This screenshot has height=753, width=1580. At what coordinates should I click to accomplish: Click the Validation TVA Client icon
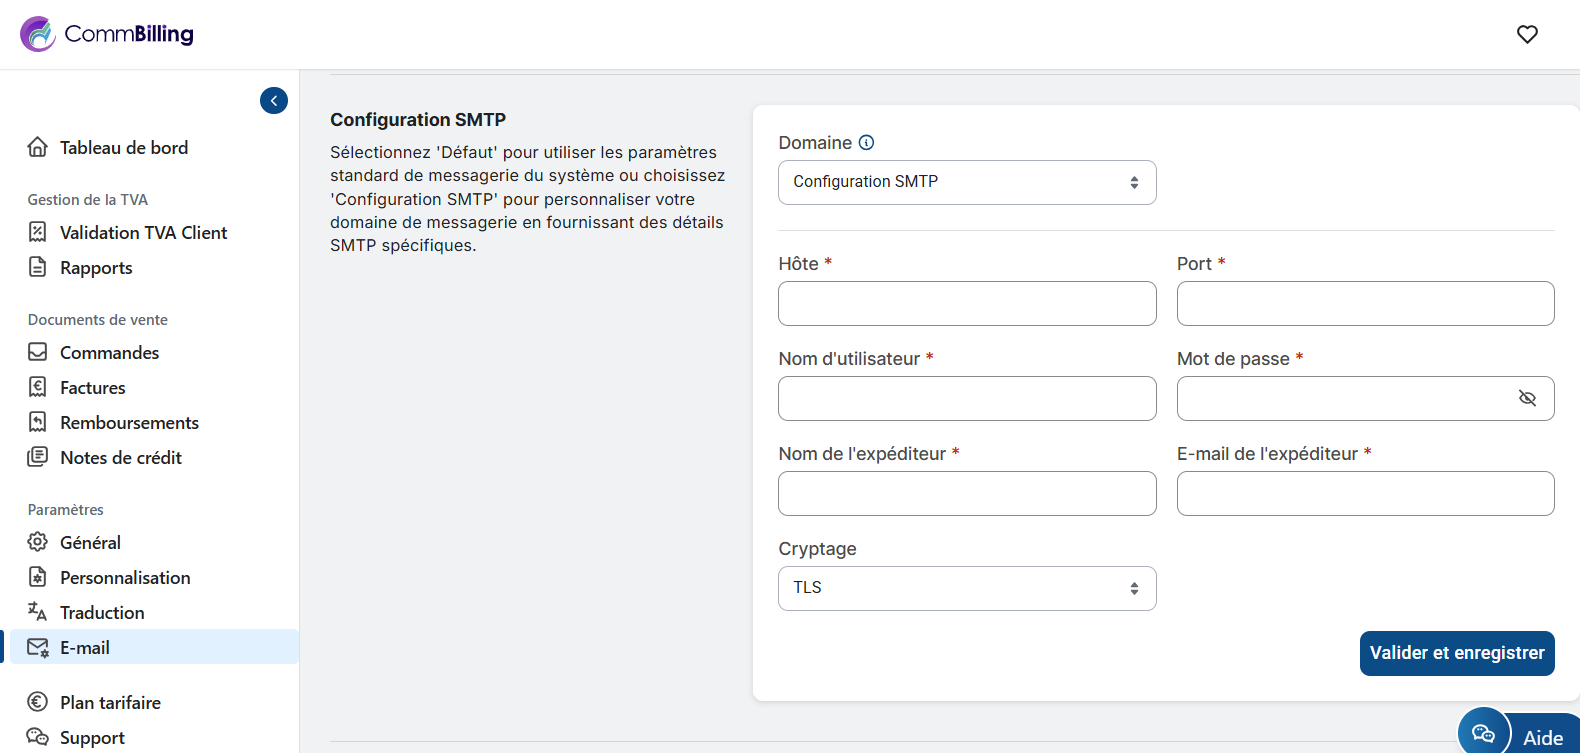38,232
